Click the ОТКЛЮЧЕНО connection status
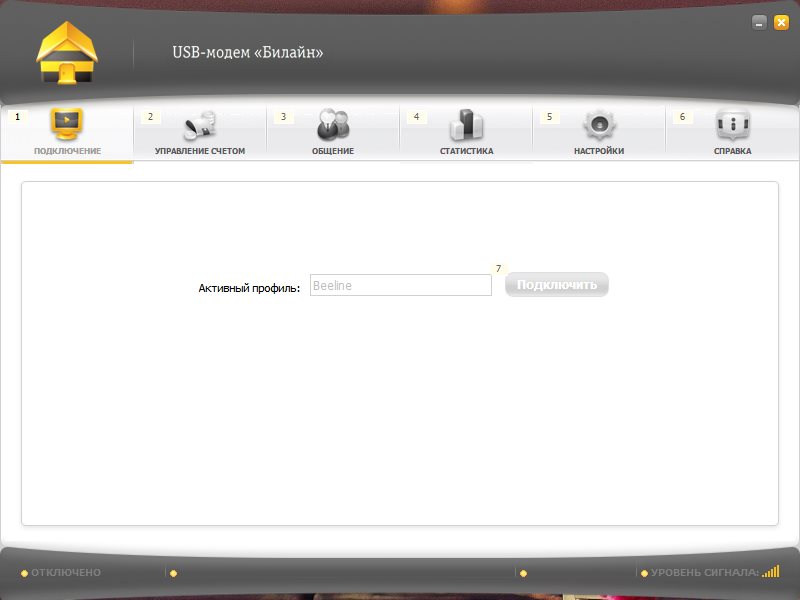This screenshot has height=600, width=800. point(66,573)
